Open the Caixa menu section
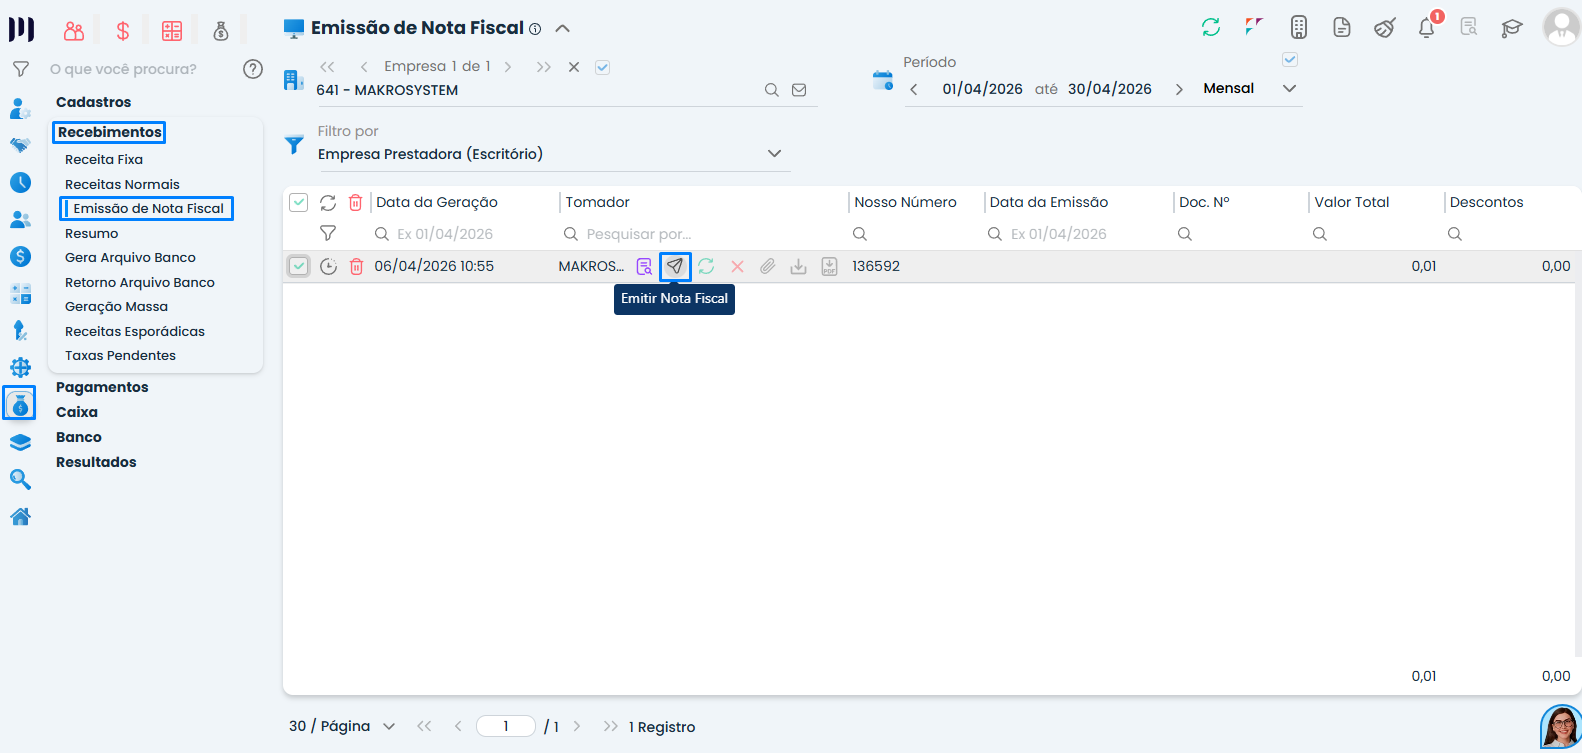 coord(77,412)
